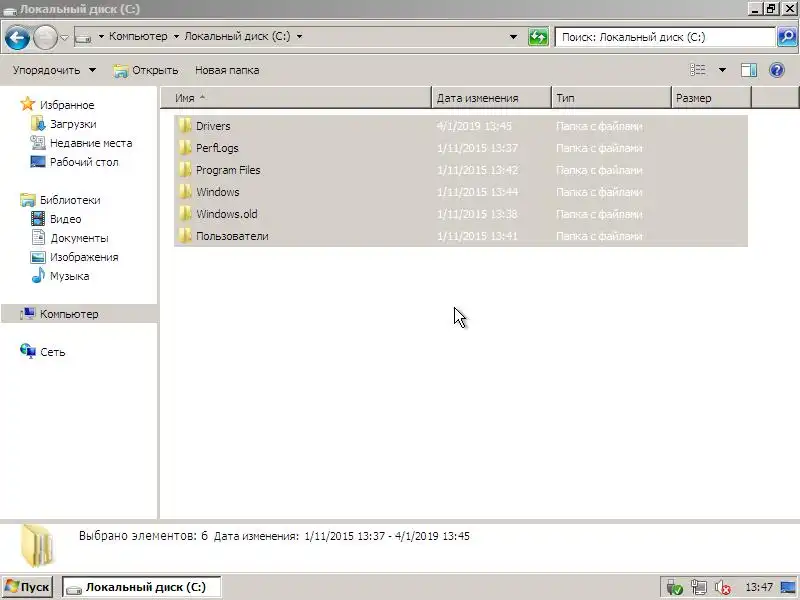Image resolution: width=800 pixels, height=600 pixels.
Task: Open Help with the question mark icon
Action: (777, 70)
